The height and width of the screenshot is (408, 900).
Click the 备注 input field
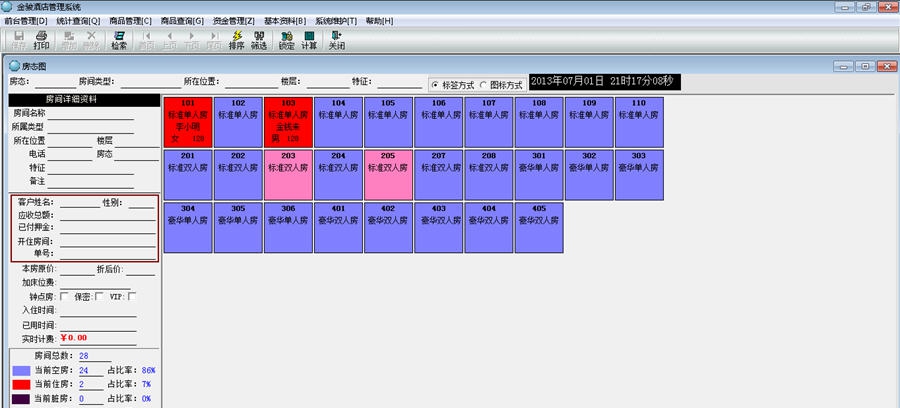click(90, 181)
